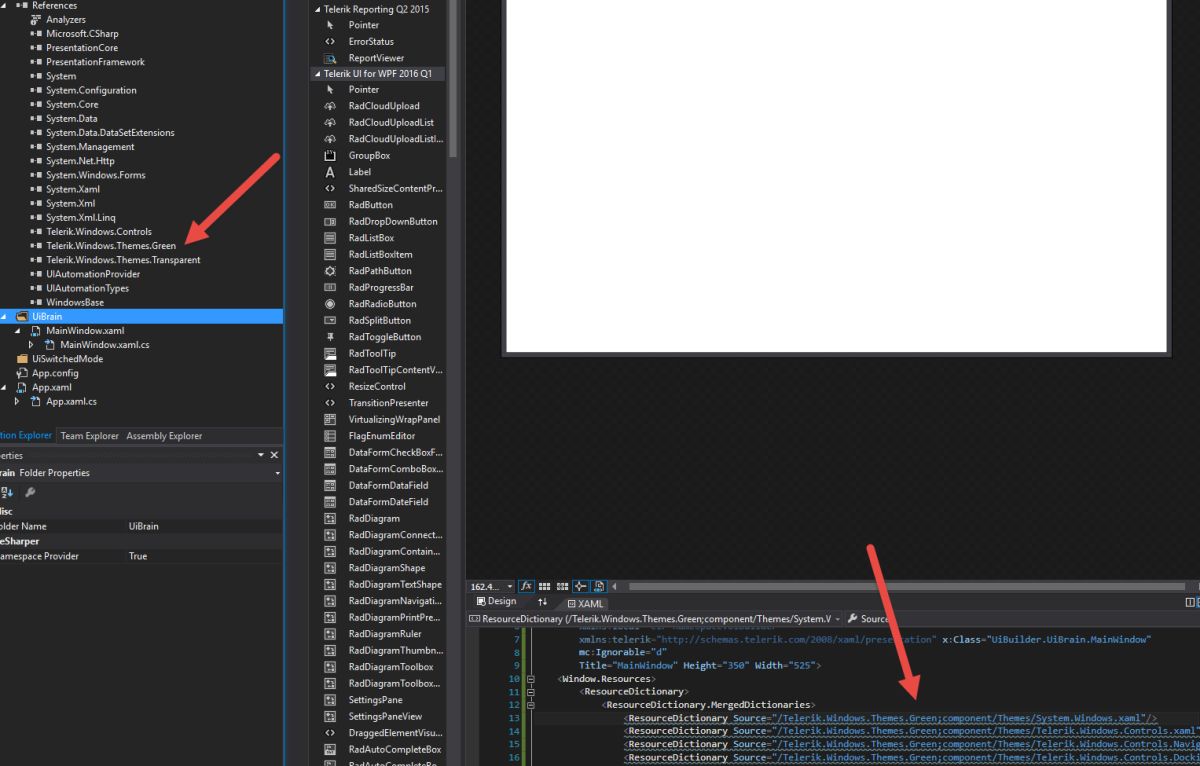
Task: Select the Telerik.Windows.Themes.Transparent reference
Action: (122, 260)
